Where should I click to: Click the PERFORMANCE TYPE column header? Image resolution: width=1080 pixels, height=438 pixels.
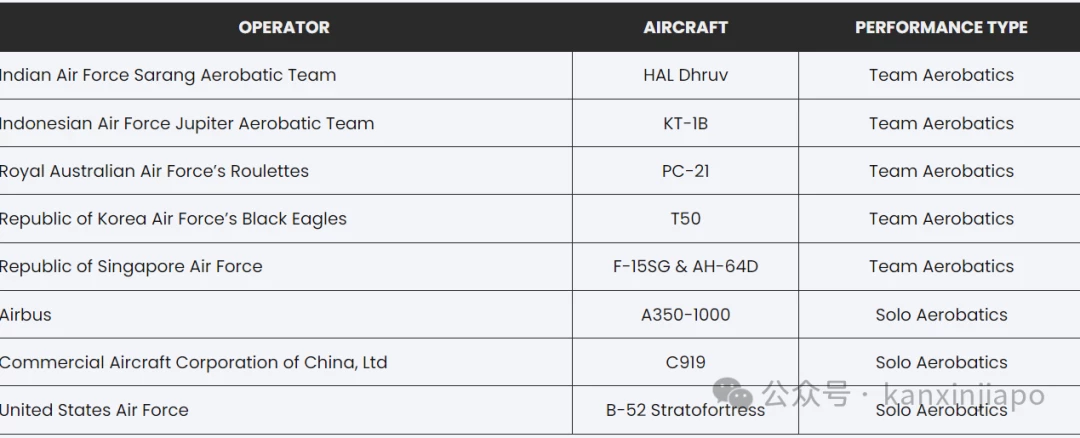click(941, 28)
